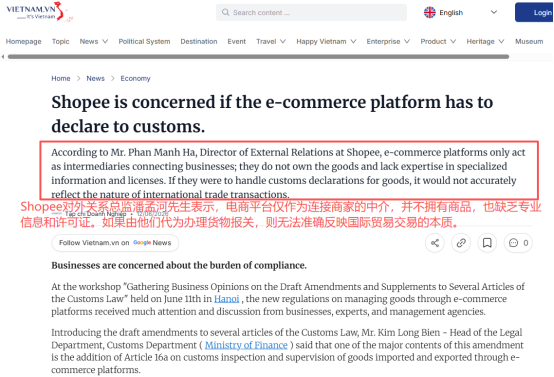Open the Hanoi hyperlink
This screenshot has width=554, height=377.
pos(226,299)
